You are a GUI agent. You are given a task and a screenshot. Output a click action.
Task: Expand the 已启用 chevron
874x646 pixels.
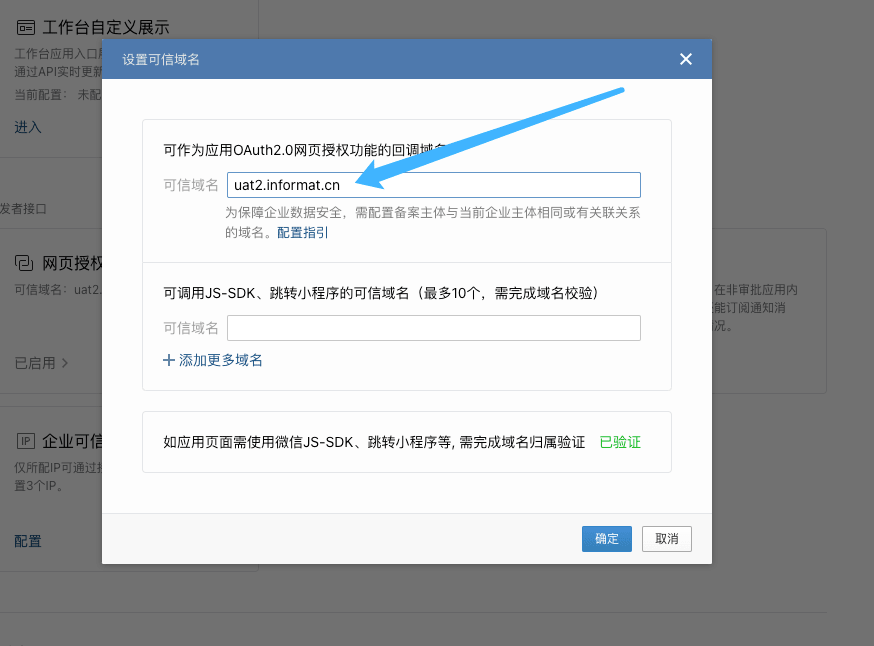65,363
